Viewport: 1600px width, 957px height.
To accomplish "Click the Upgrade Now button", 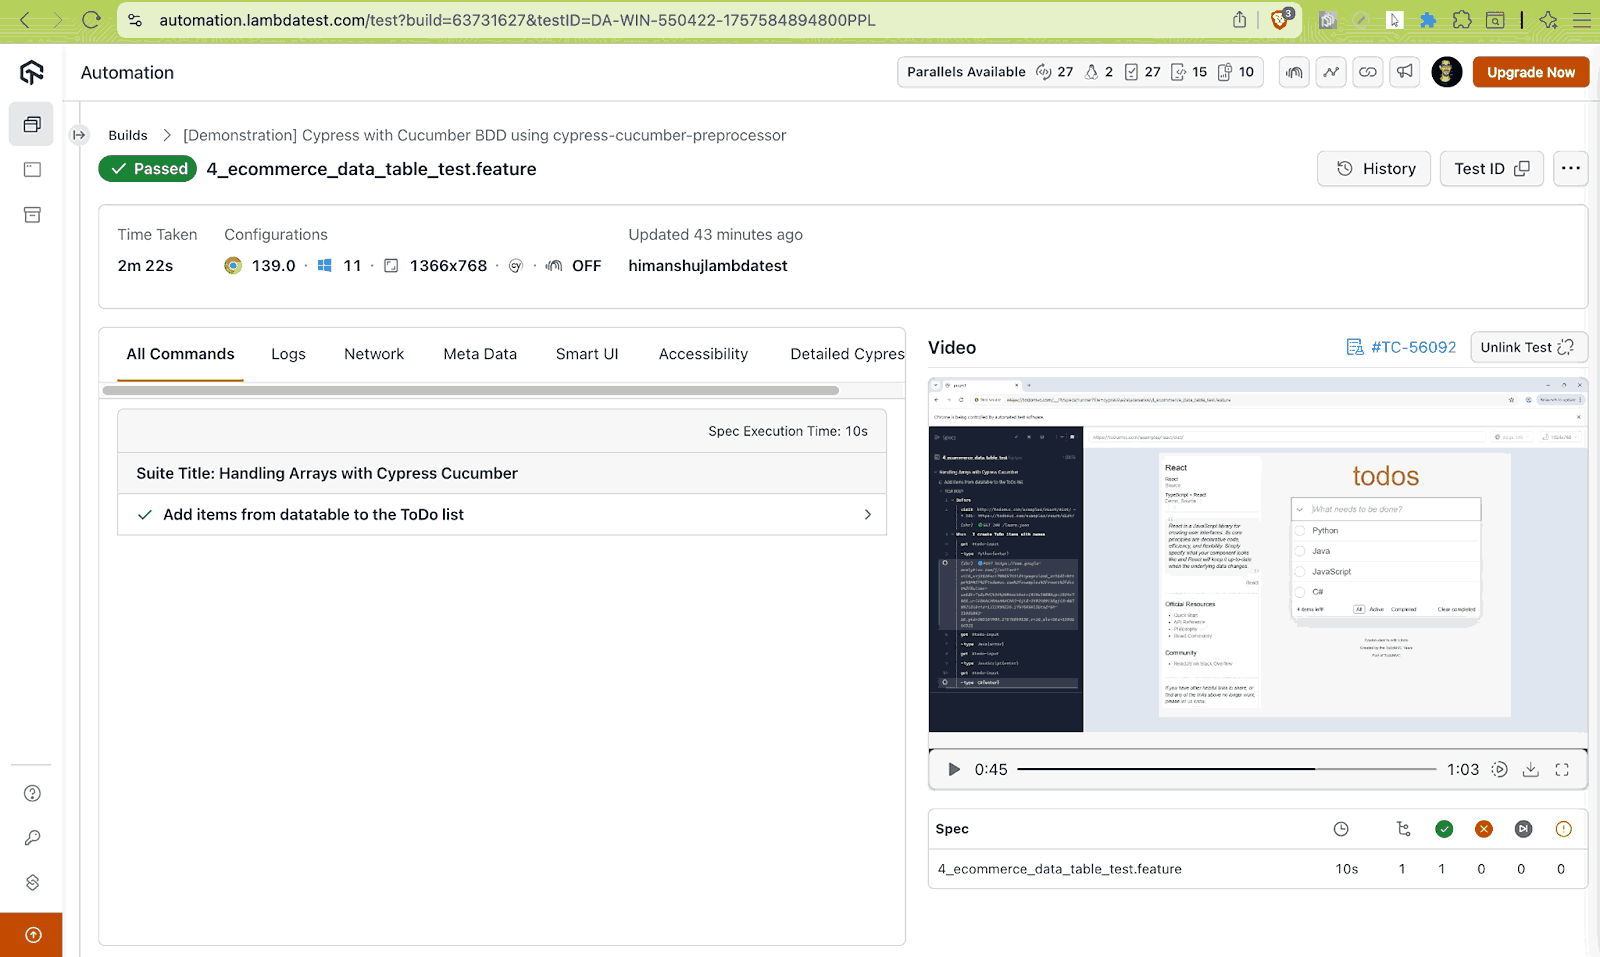I will (x=1530, y=71).
